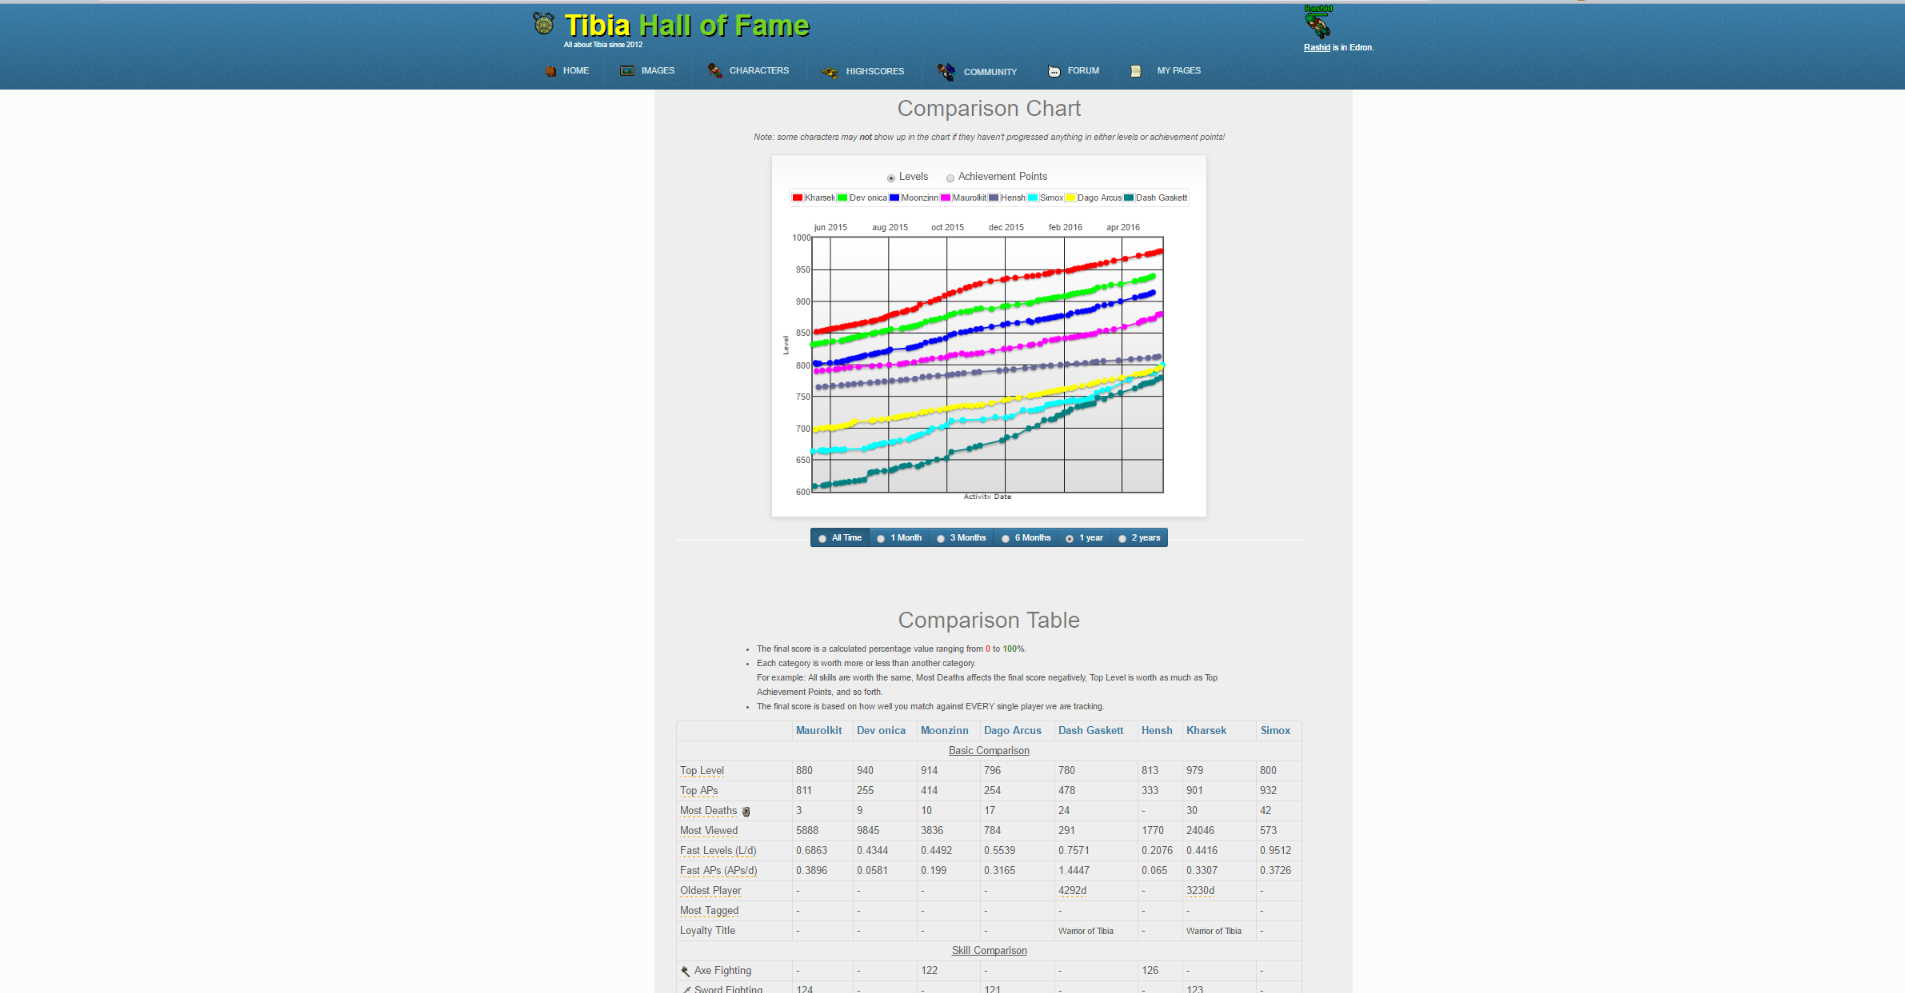Image resolution: width=1905 pixels, height=993 pixels.
Task: Click the Images picture icon in navbar
Action: click(x=627, y=71)
